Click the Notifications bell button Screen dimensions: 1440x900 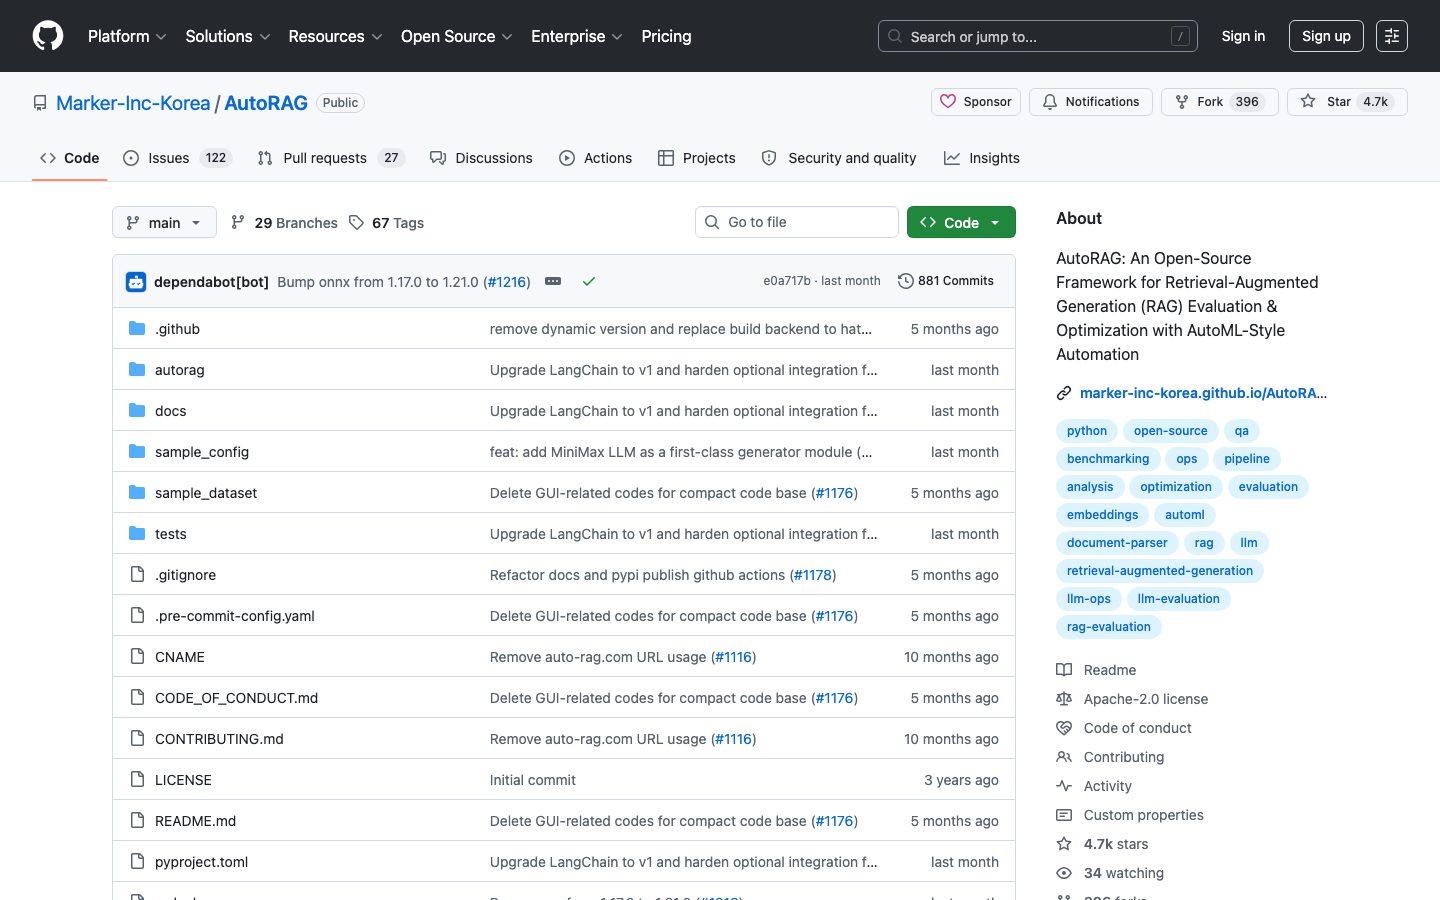click(1090, 102)
